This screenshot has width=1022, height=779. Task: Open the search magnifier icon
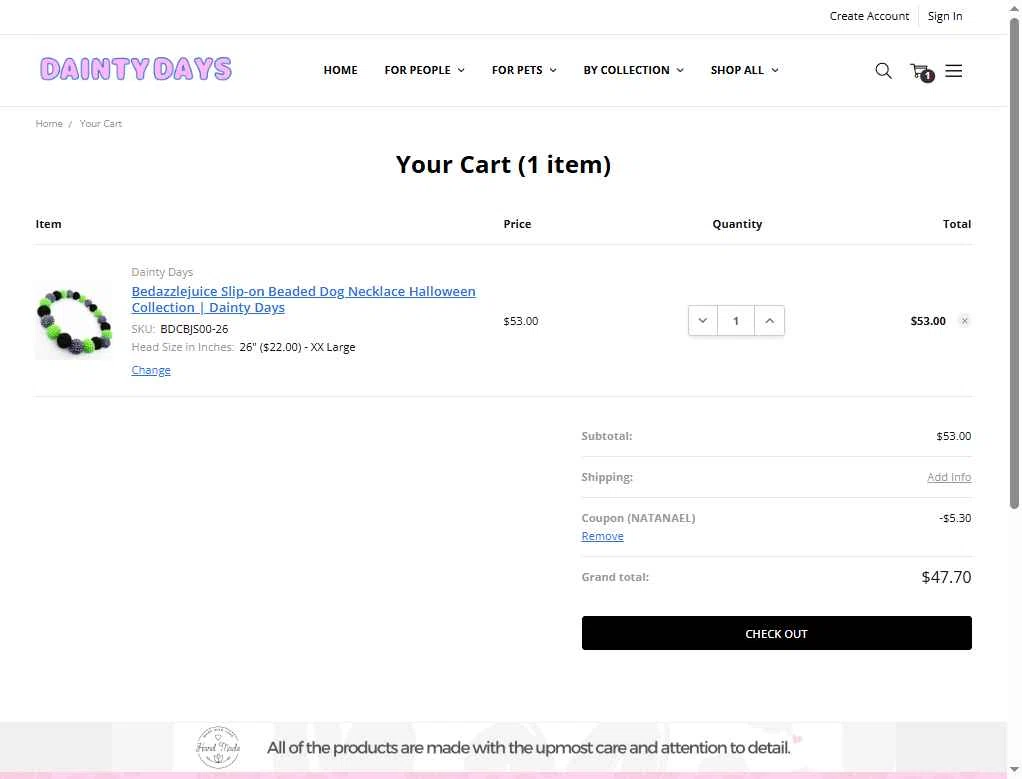tap(883, 70)
